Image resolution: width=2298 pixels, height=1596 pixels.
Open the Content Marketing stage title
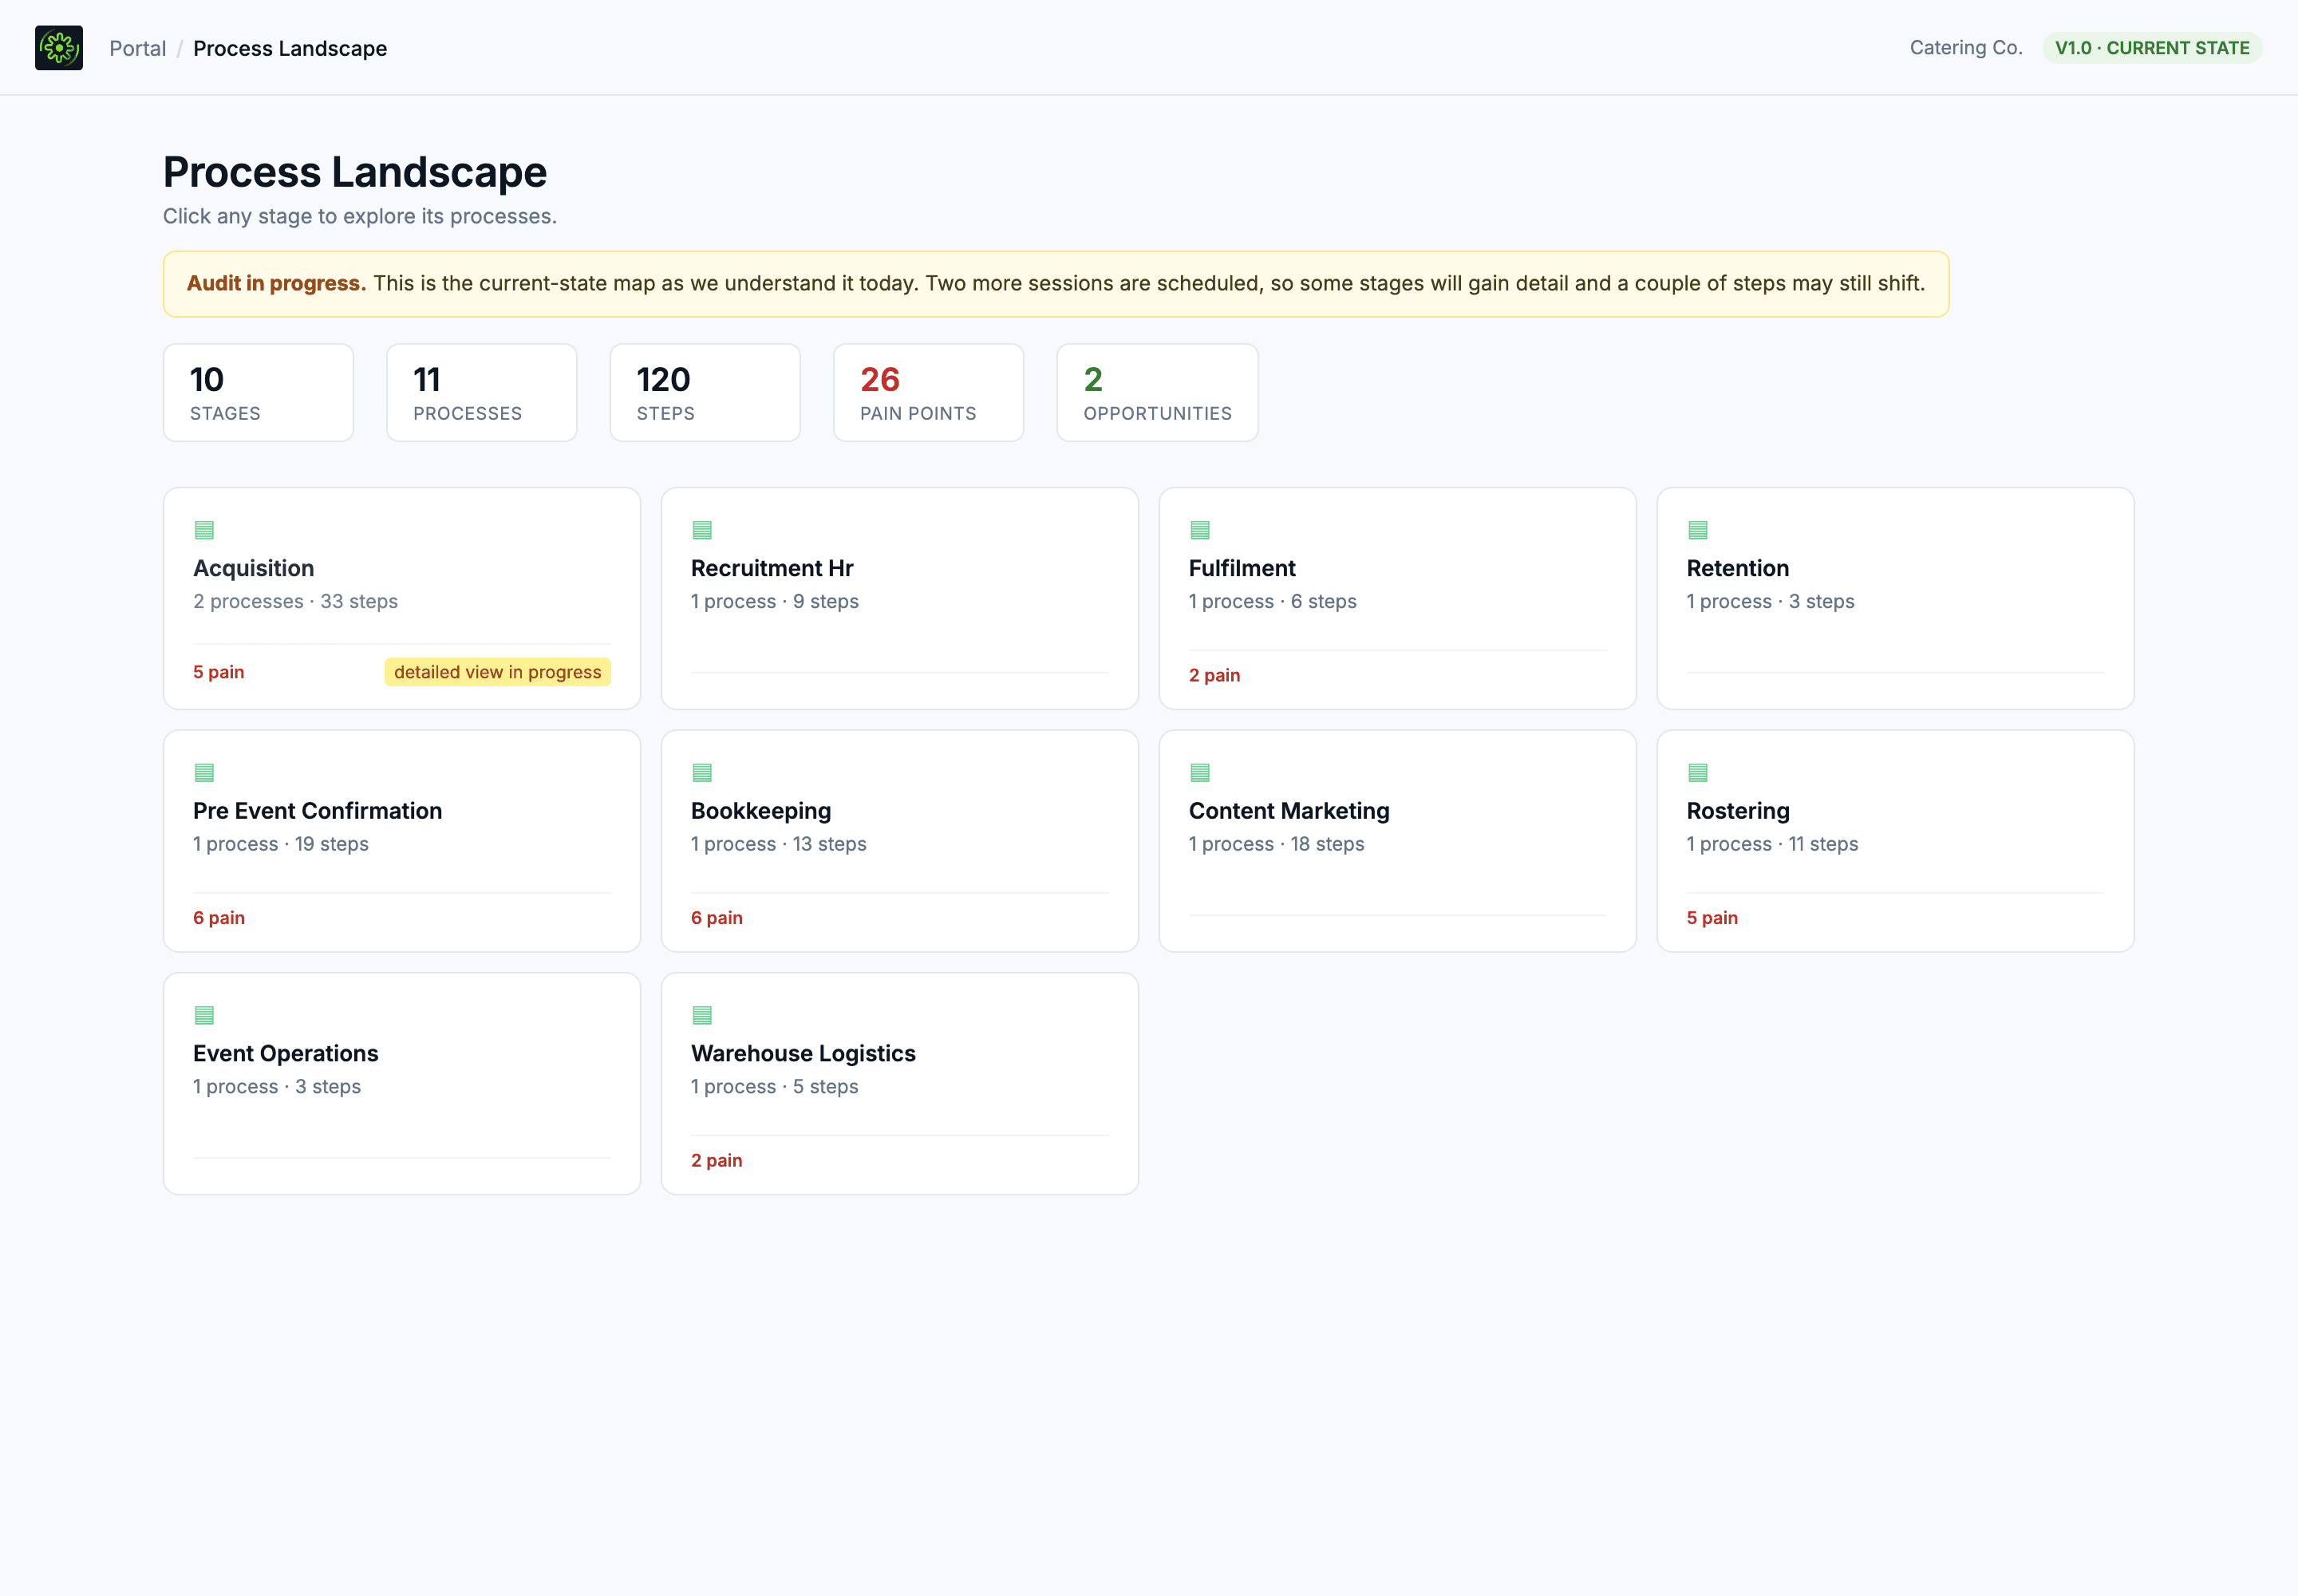coord(1289,811)
